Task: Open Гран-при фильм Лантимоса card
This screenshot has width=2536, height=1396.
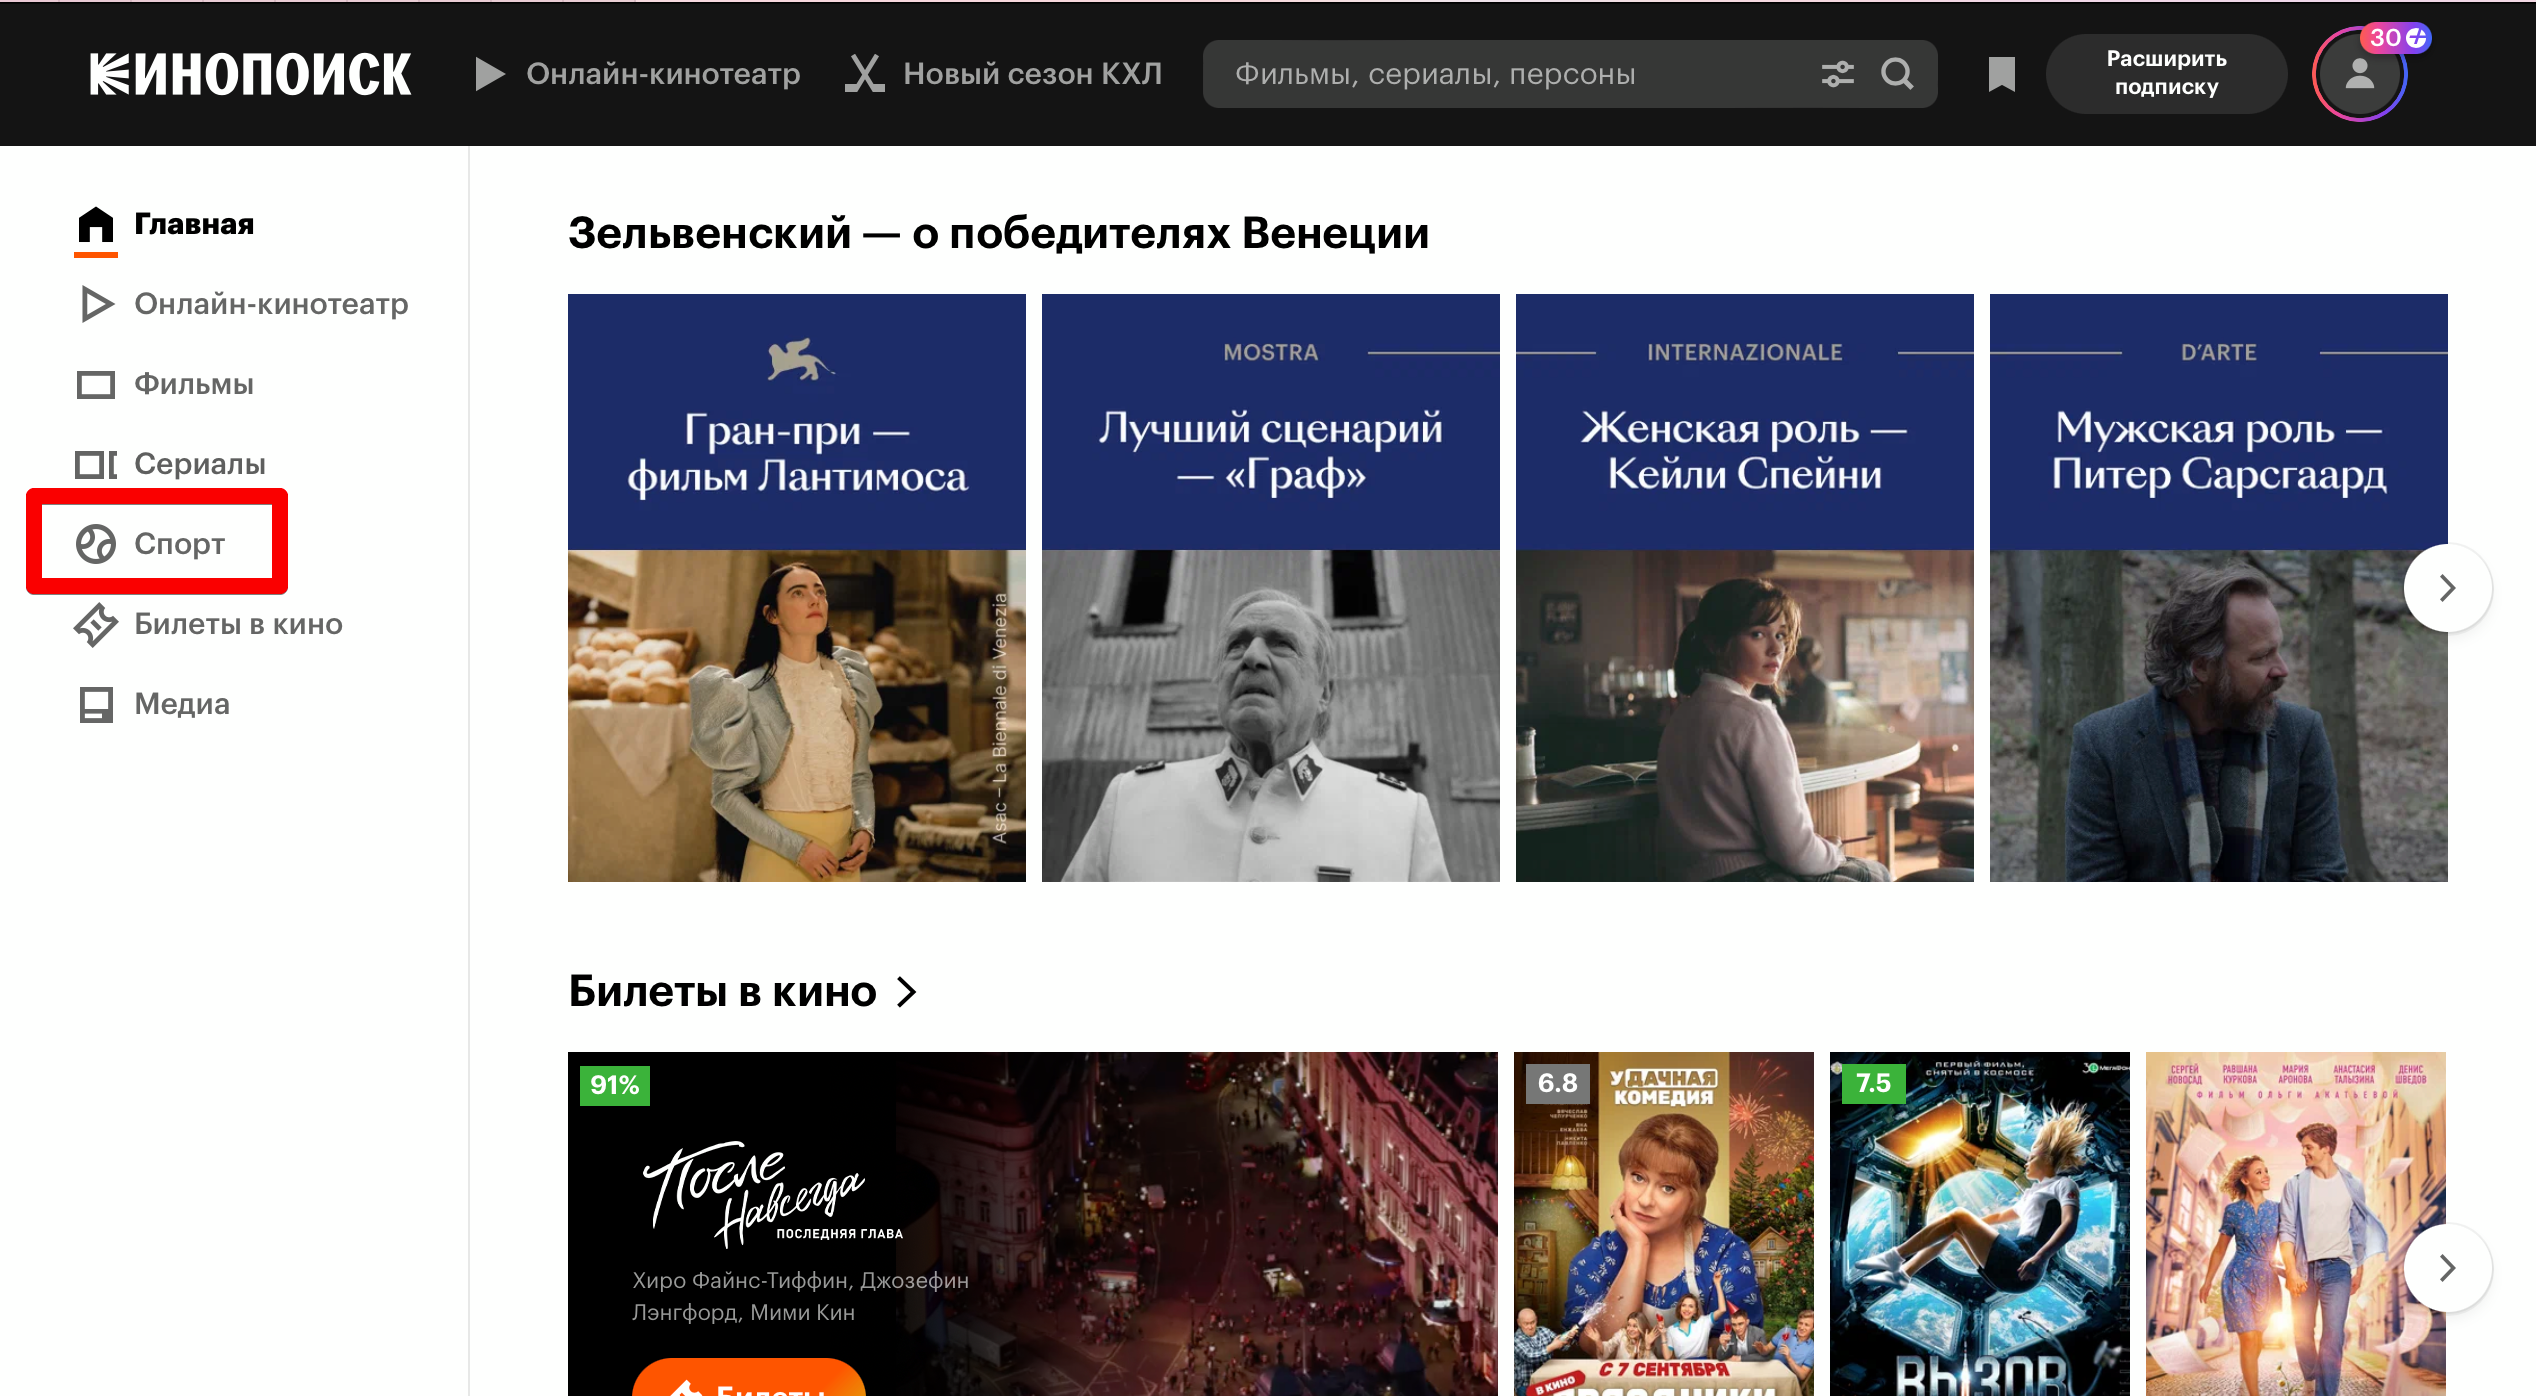Action: tap(796, 587)
